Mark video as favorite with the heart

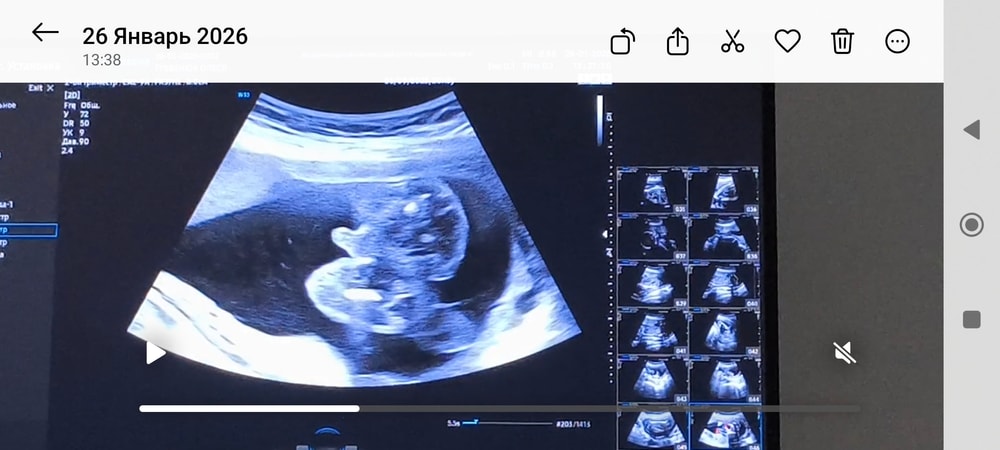coord(788,41)
